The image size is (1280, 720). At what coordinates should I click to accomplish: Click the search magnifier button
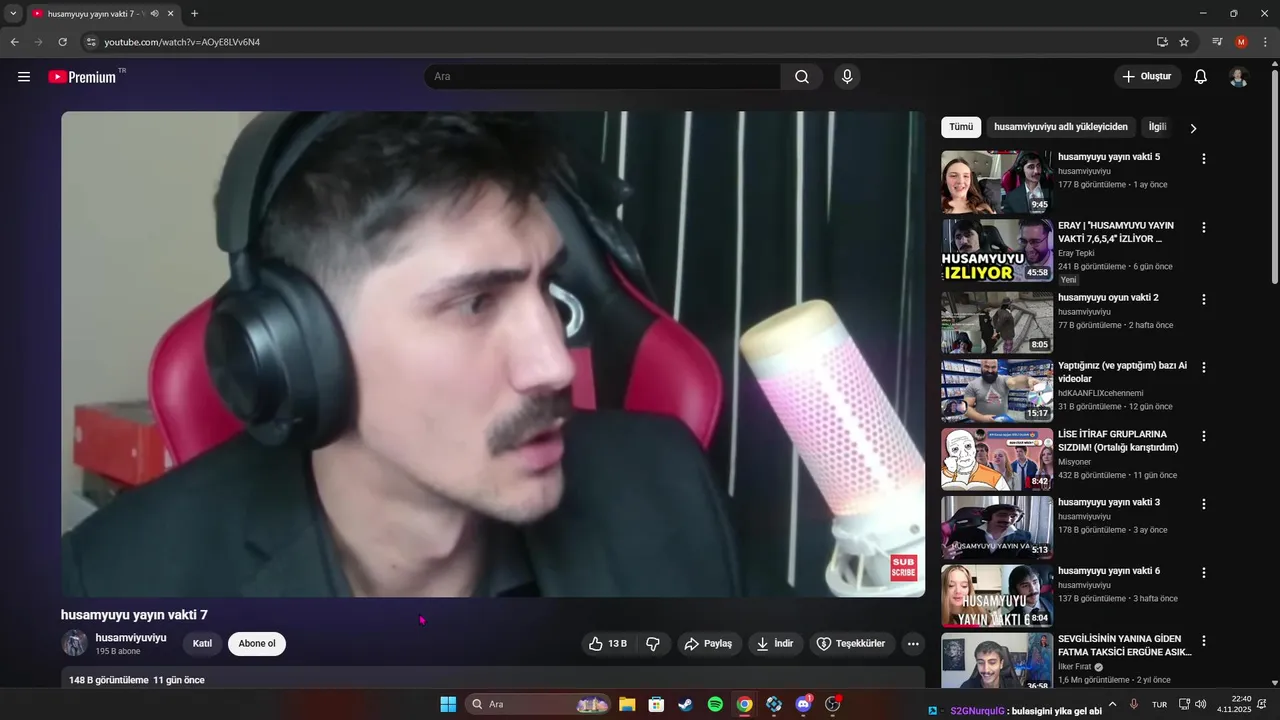(802, 77)
